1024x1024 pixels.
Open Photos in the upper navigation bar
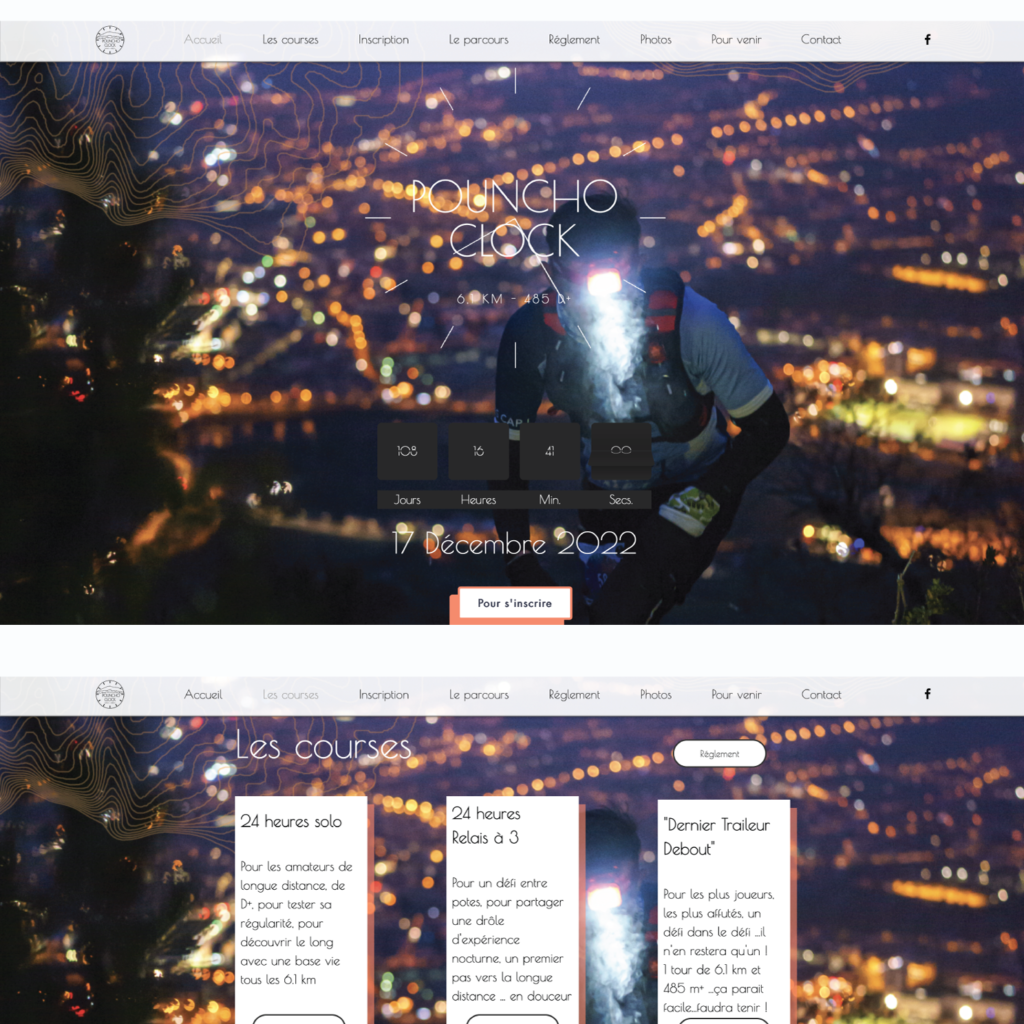(x=656, y=40)
